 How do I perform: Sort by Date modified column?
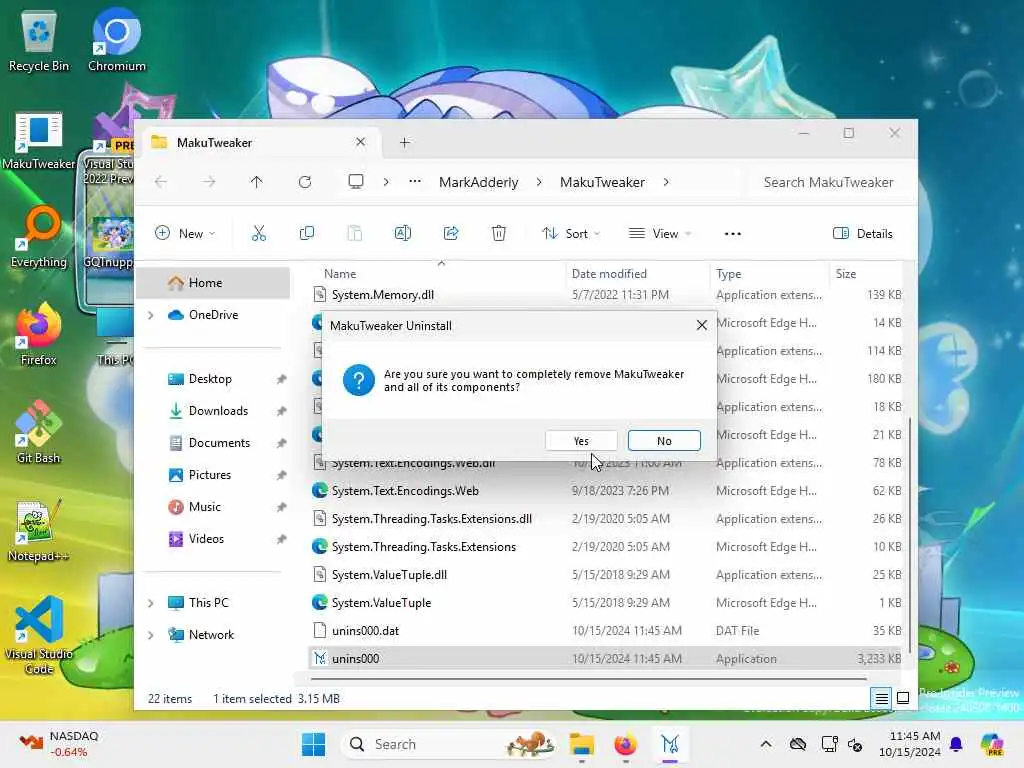(x=637, y=274)
